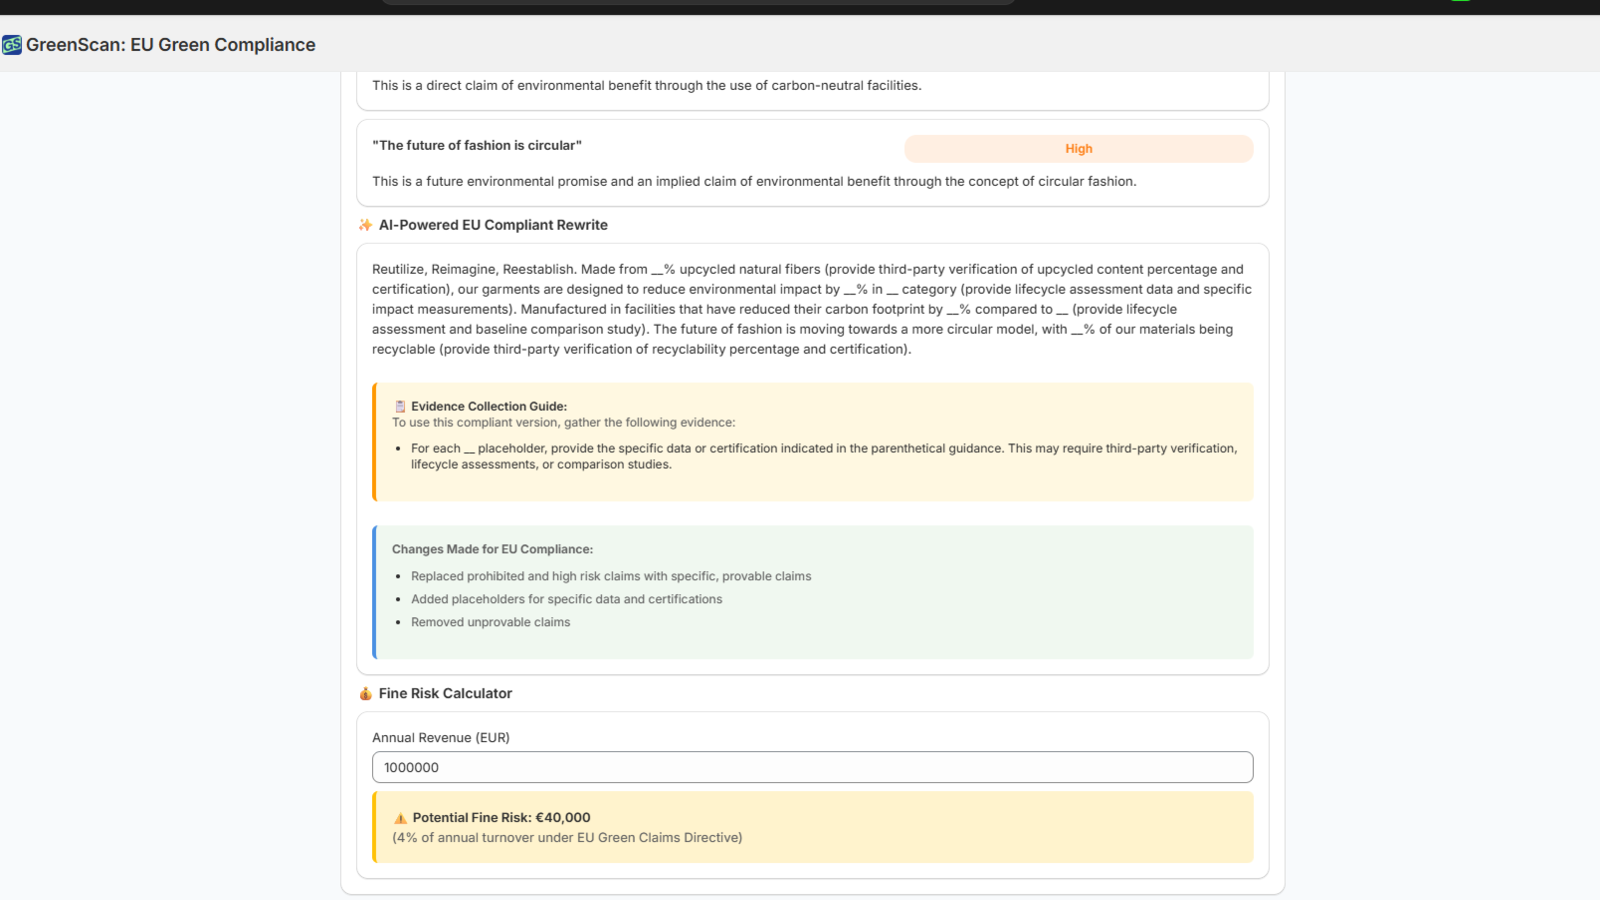Click "To use this compliant version, gather the following evidence"
This screenshot has width=1600, height=900.
tap(564, 422)
